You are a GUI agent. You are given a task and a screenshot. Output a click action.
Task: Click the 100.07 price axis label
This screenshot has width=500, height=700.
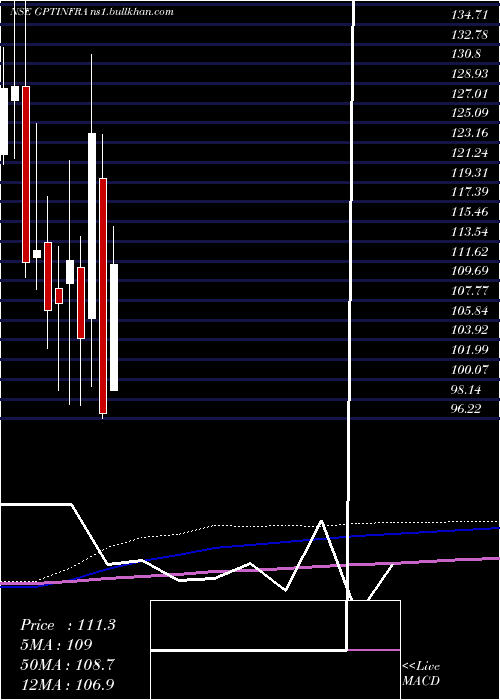click(x=469, y=370)
